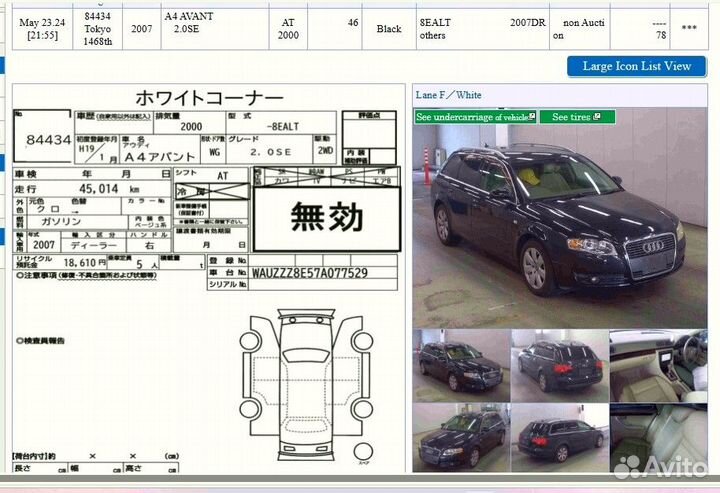This screenshot has width=720, height=493.
Task: Click external-link icon on See tires button
Action: (x=596, y=117)
